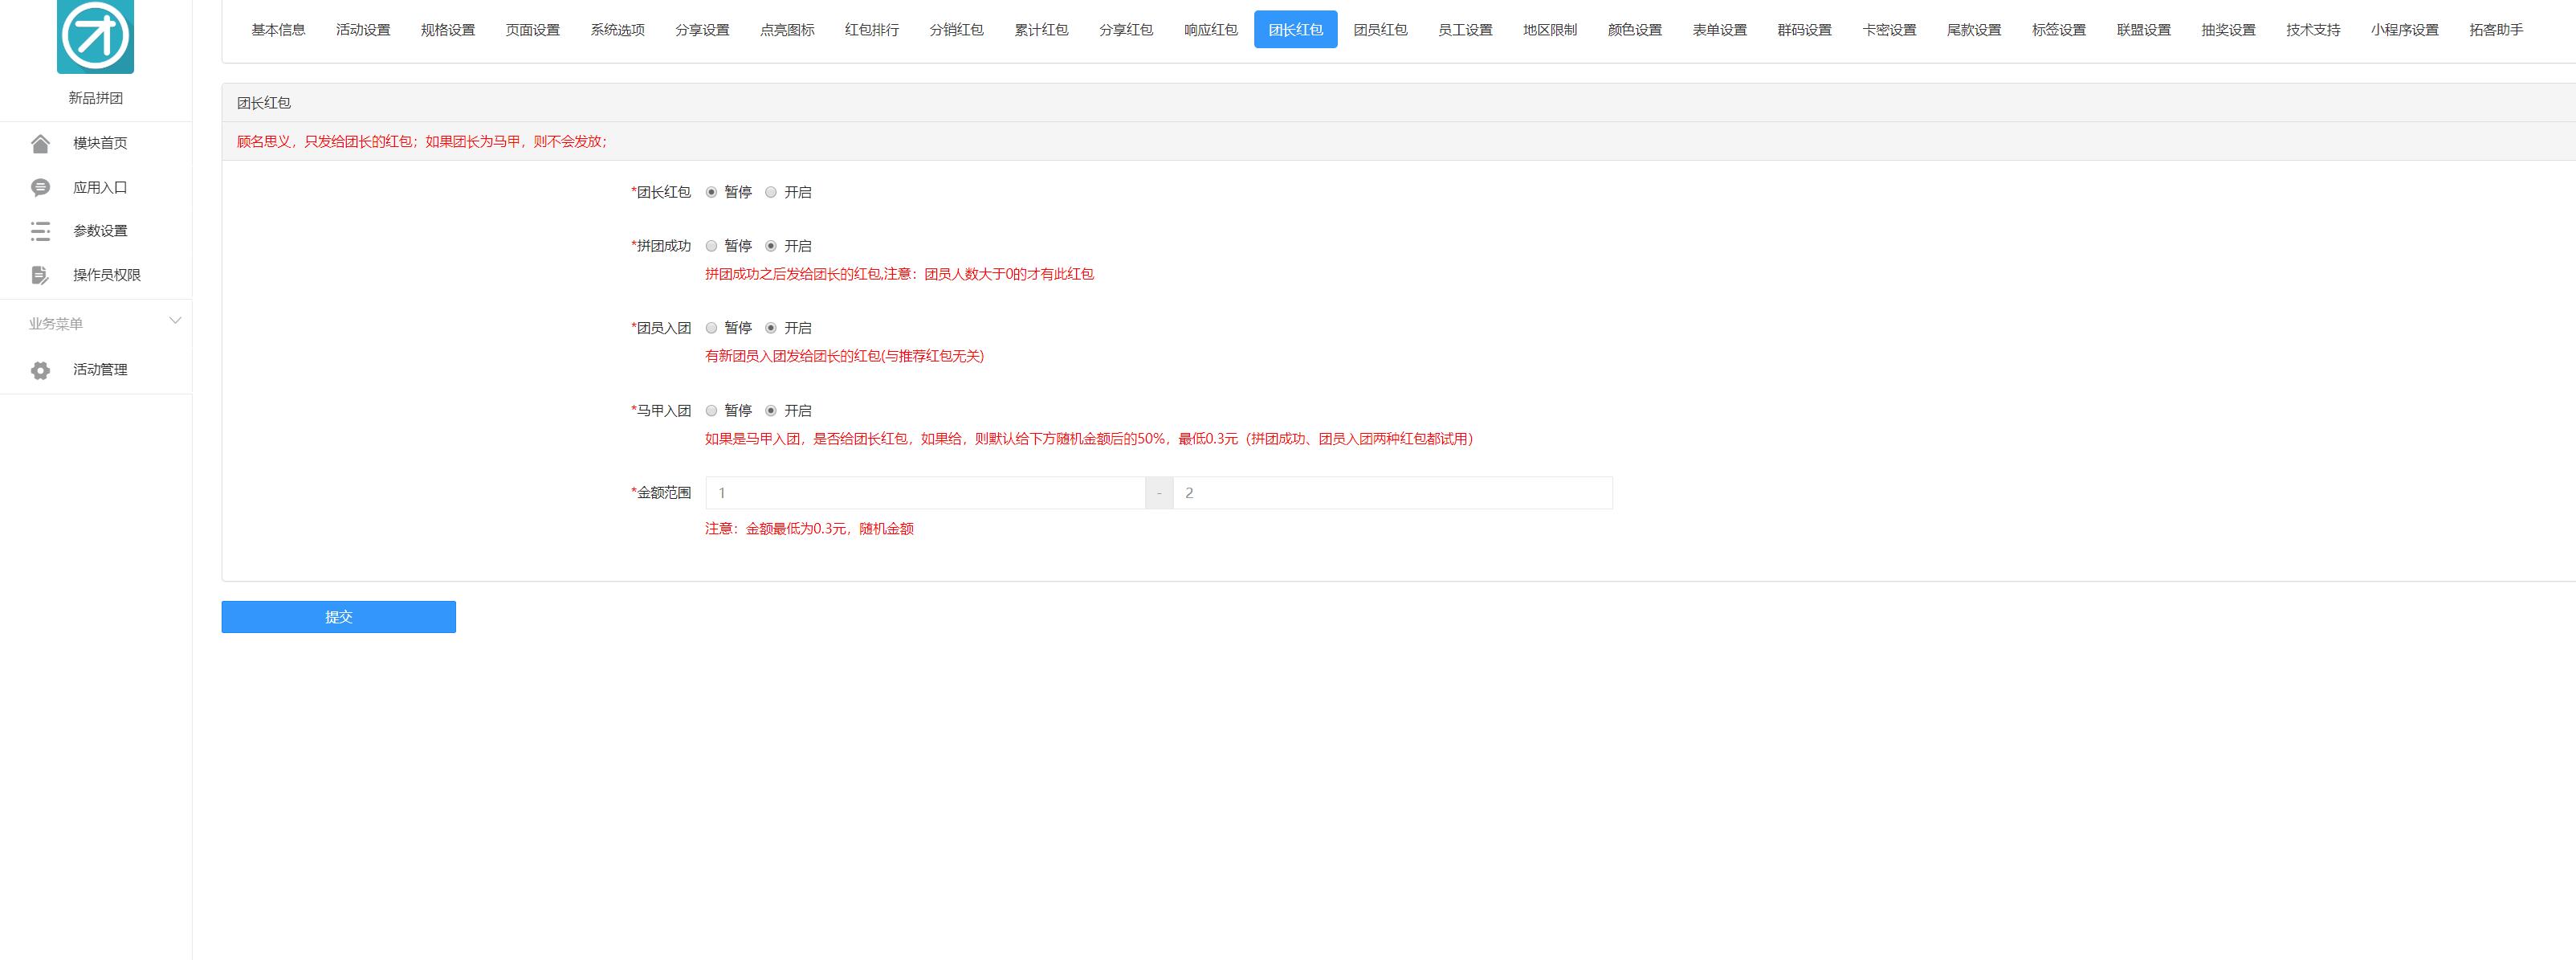This screenshot has height=960, width=2576.
Task: Switch to the 卡密设置 tab
Action: (x=1889, y=30)
